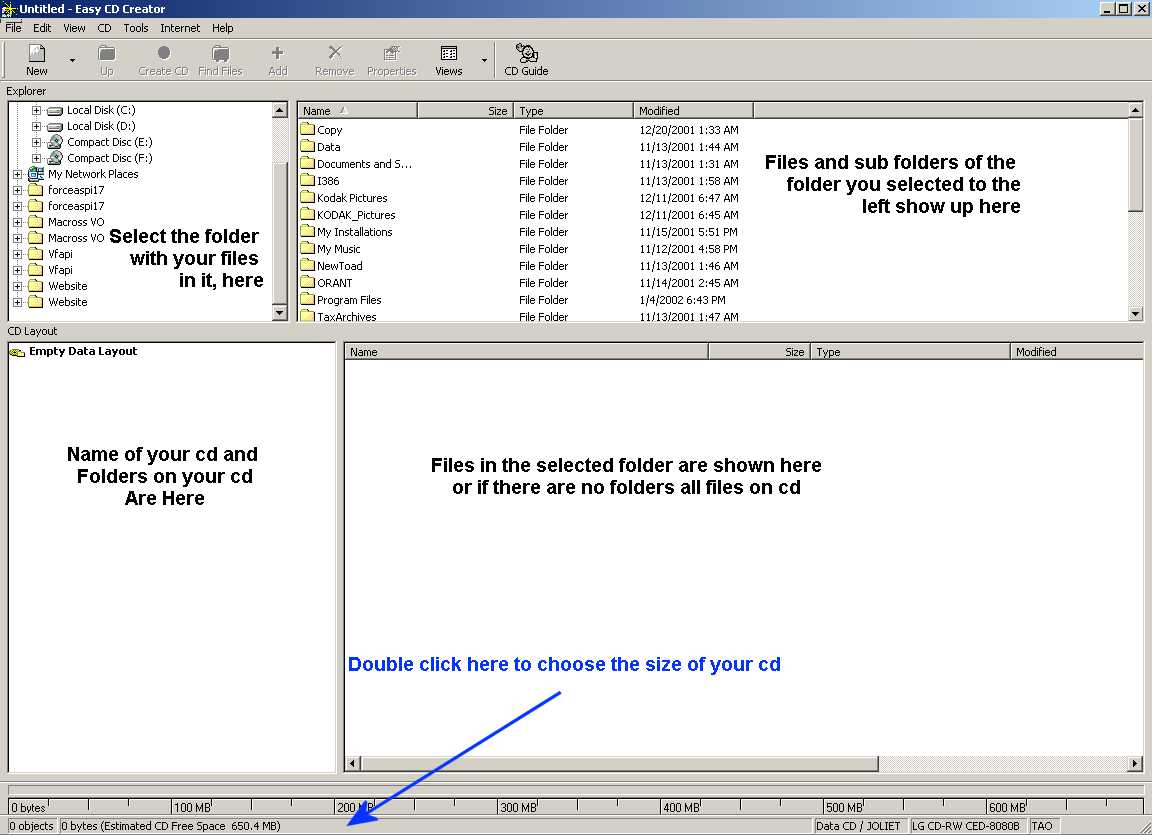Select Empty Data Layout in CD Layout
Screen dimensions: 1152x836
click(x=83, y=352)
